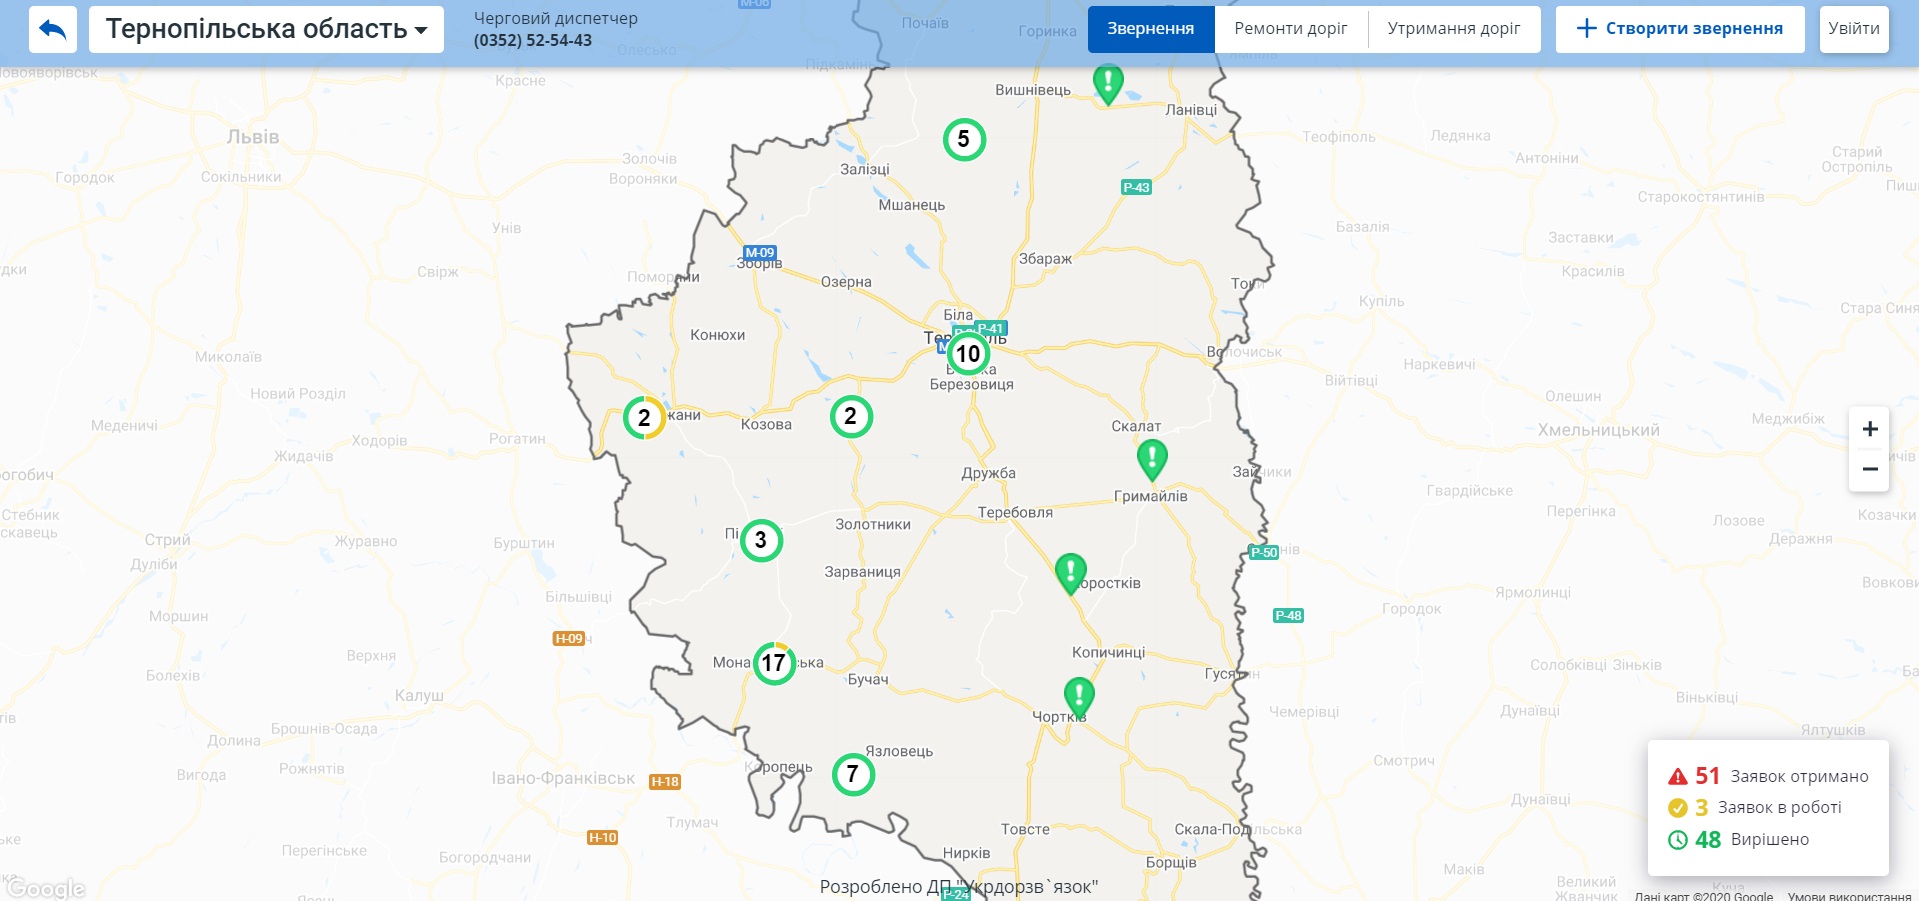
Task: Click the Скалат town label on map
Action: point(1136,426)
